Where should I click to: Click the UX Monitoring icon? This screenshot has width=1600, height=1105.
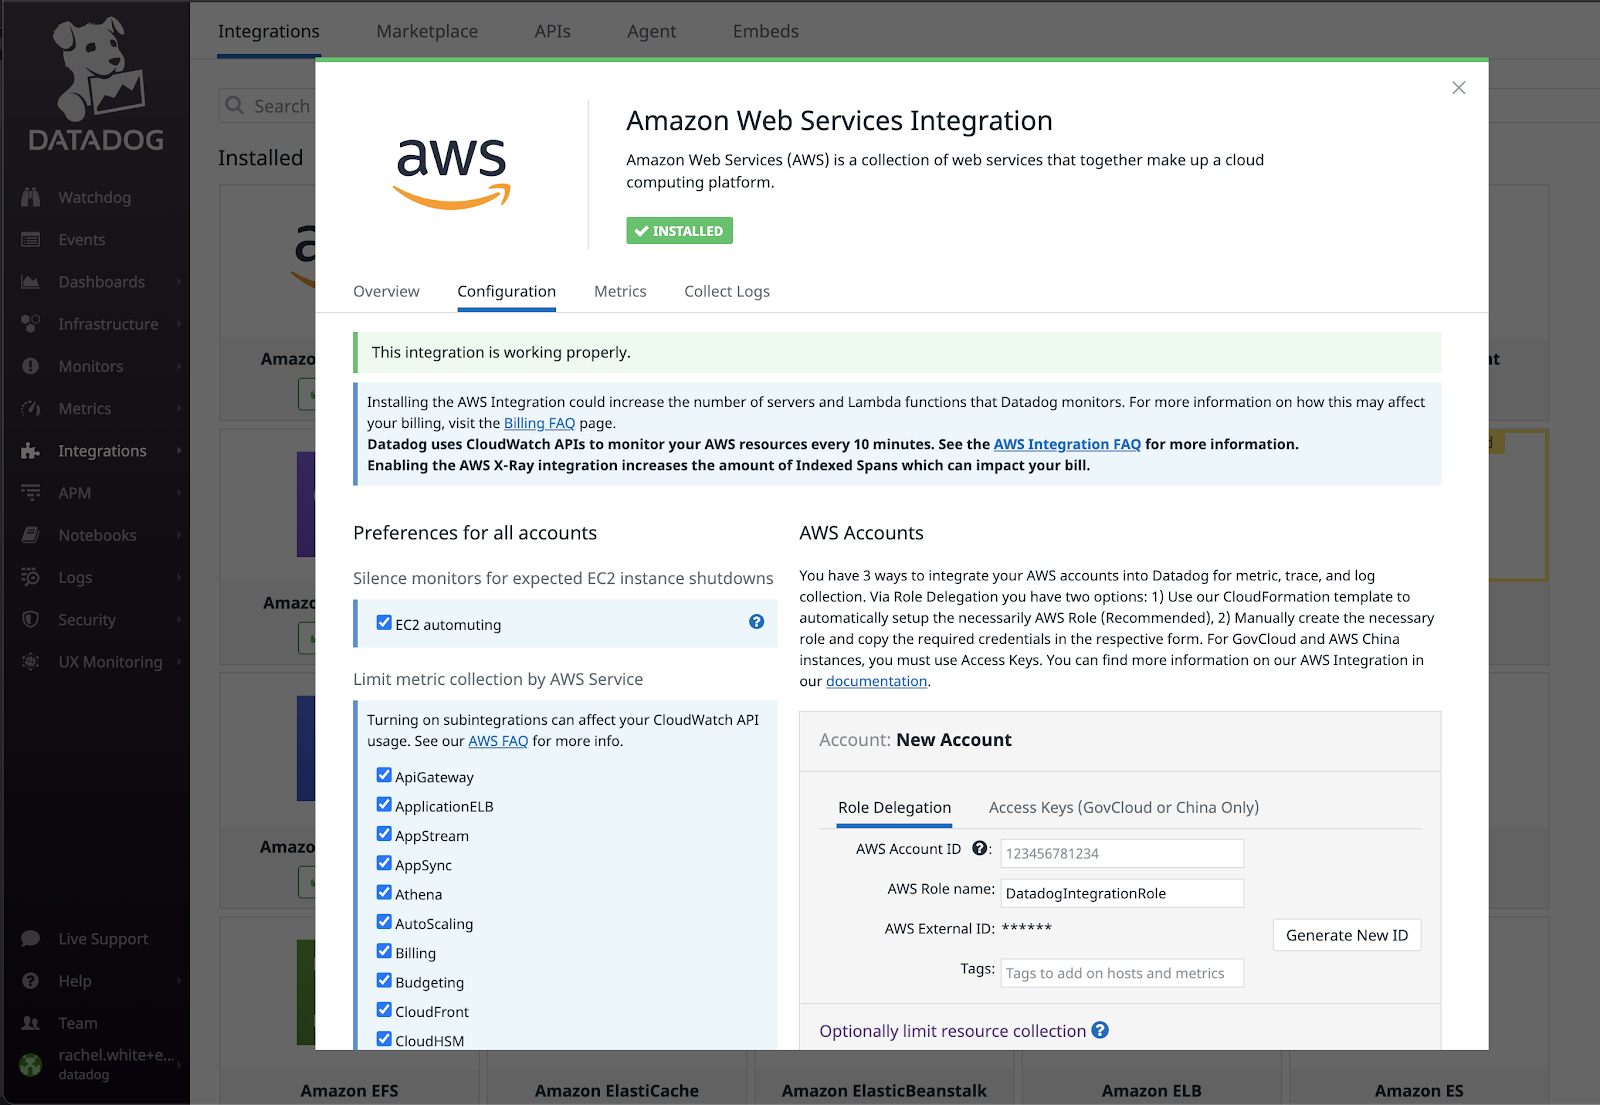click(31, 662)
